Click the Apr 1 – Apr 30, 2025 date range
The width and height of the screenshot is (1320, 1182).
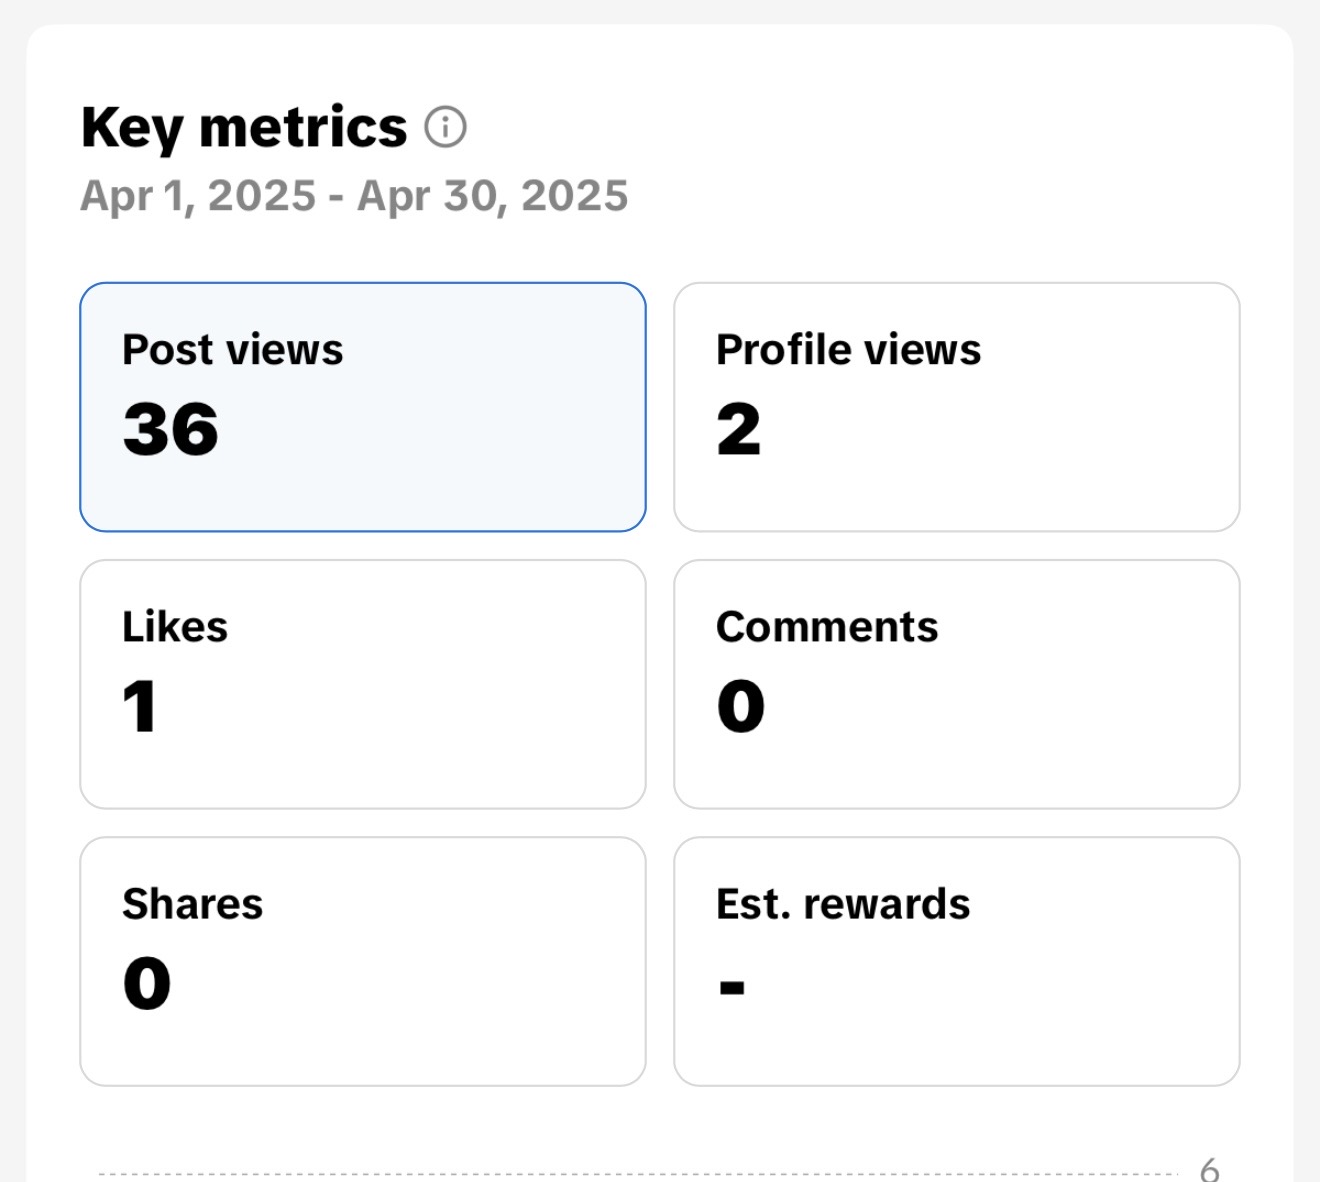[354, 196]
